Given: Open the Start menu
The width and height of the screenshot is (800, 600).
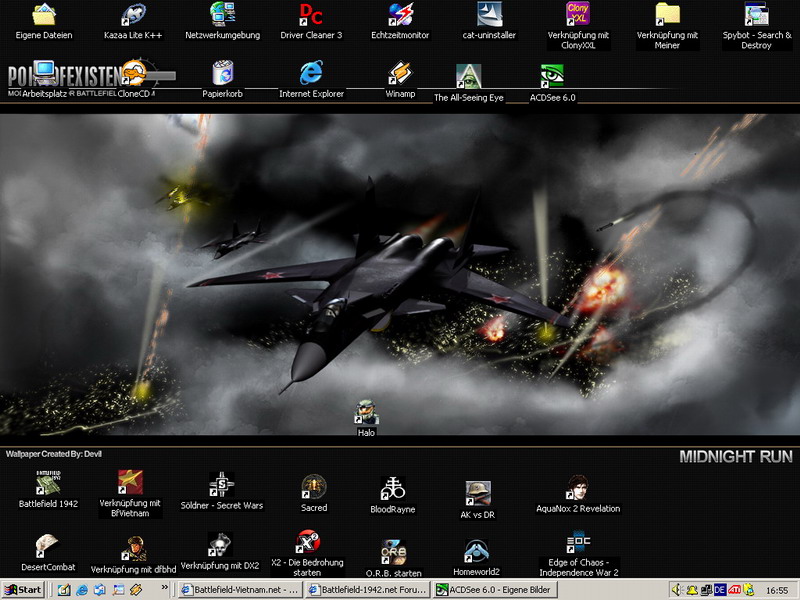Looking at the screenshot, I should coord(23,590).
